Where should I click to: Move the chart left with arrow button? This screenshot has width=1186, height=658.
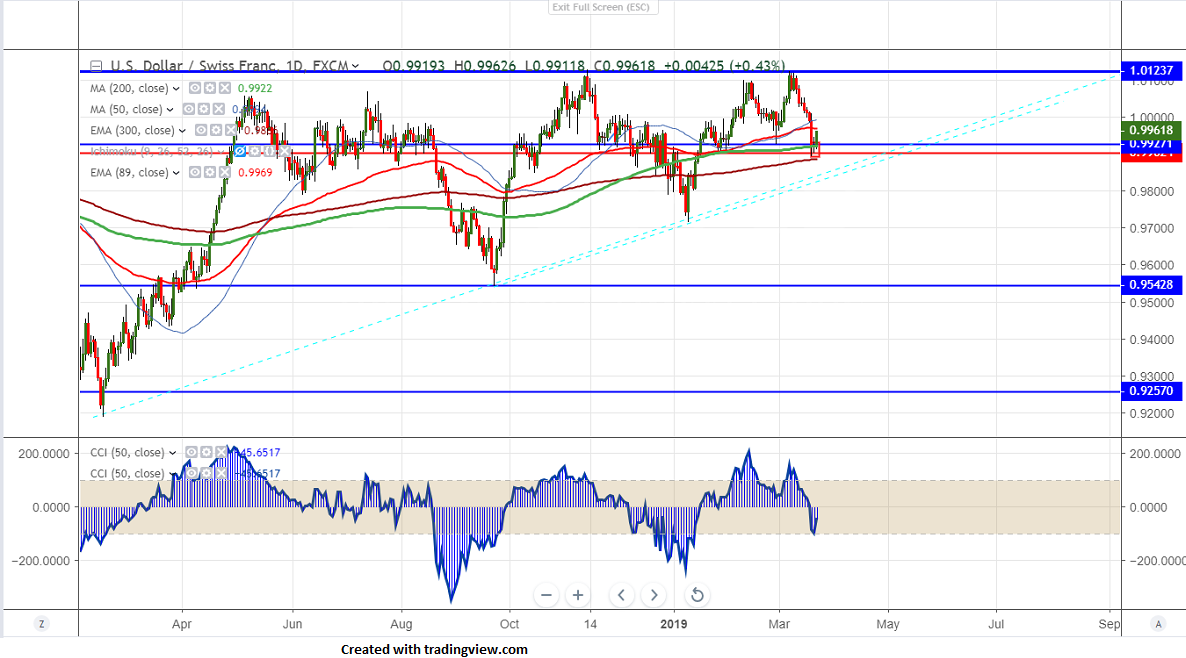tap(622, 595)
